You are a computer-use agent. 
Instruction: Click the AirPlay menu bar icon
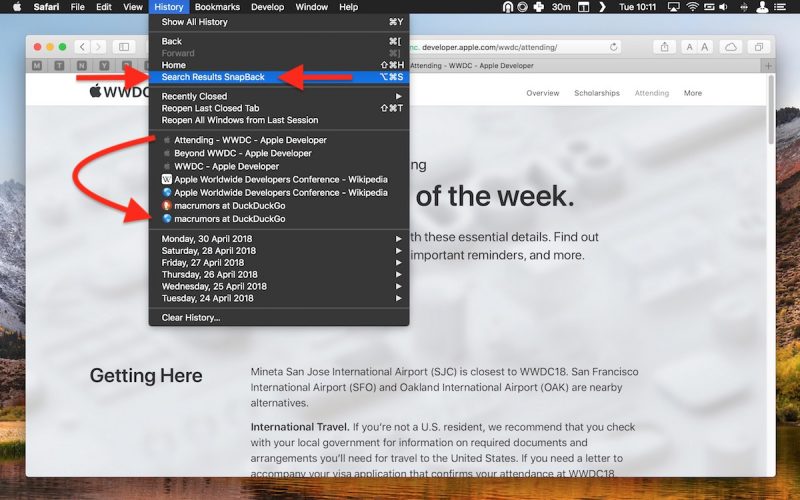pyautogui.click(x=673, y=7)
